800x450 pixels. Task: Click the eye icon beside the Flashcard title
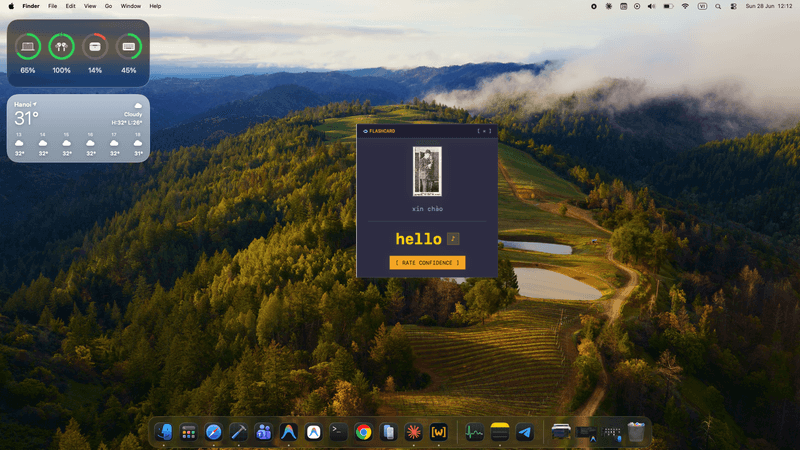tap(365, 131)
